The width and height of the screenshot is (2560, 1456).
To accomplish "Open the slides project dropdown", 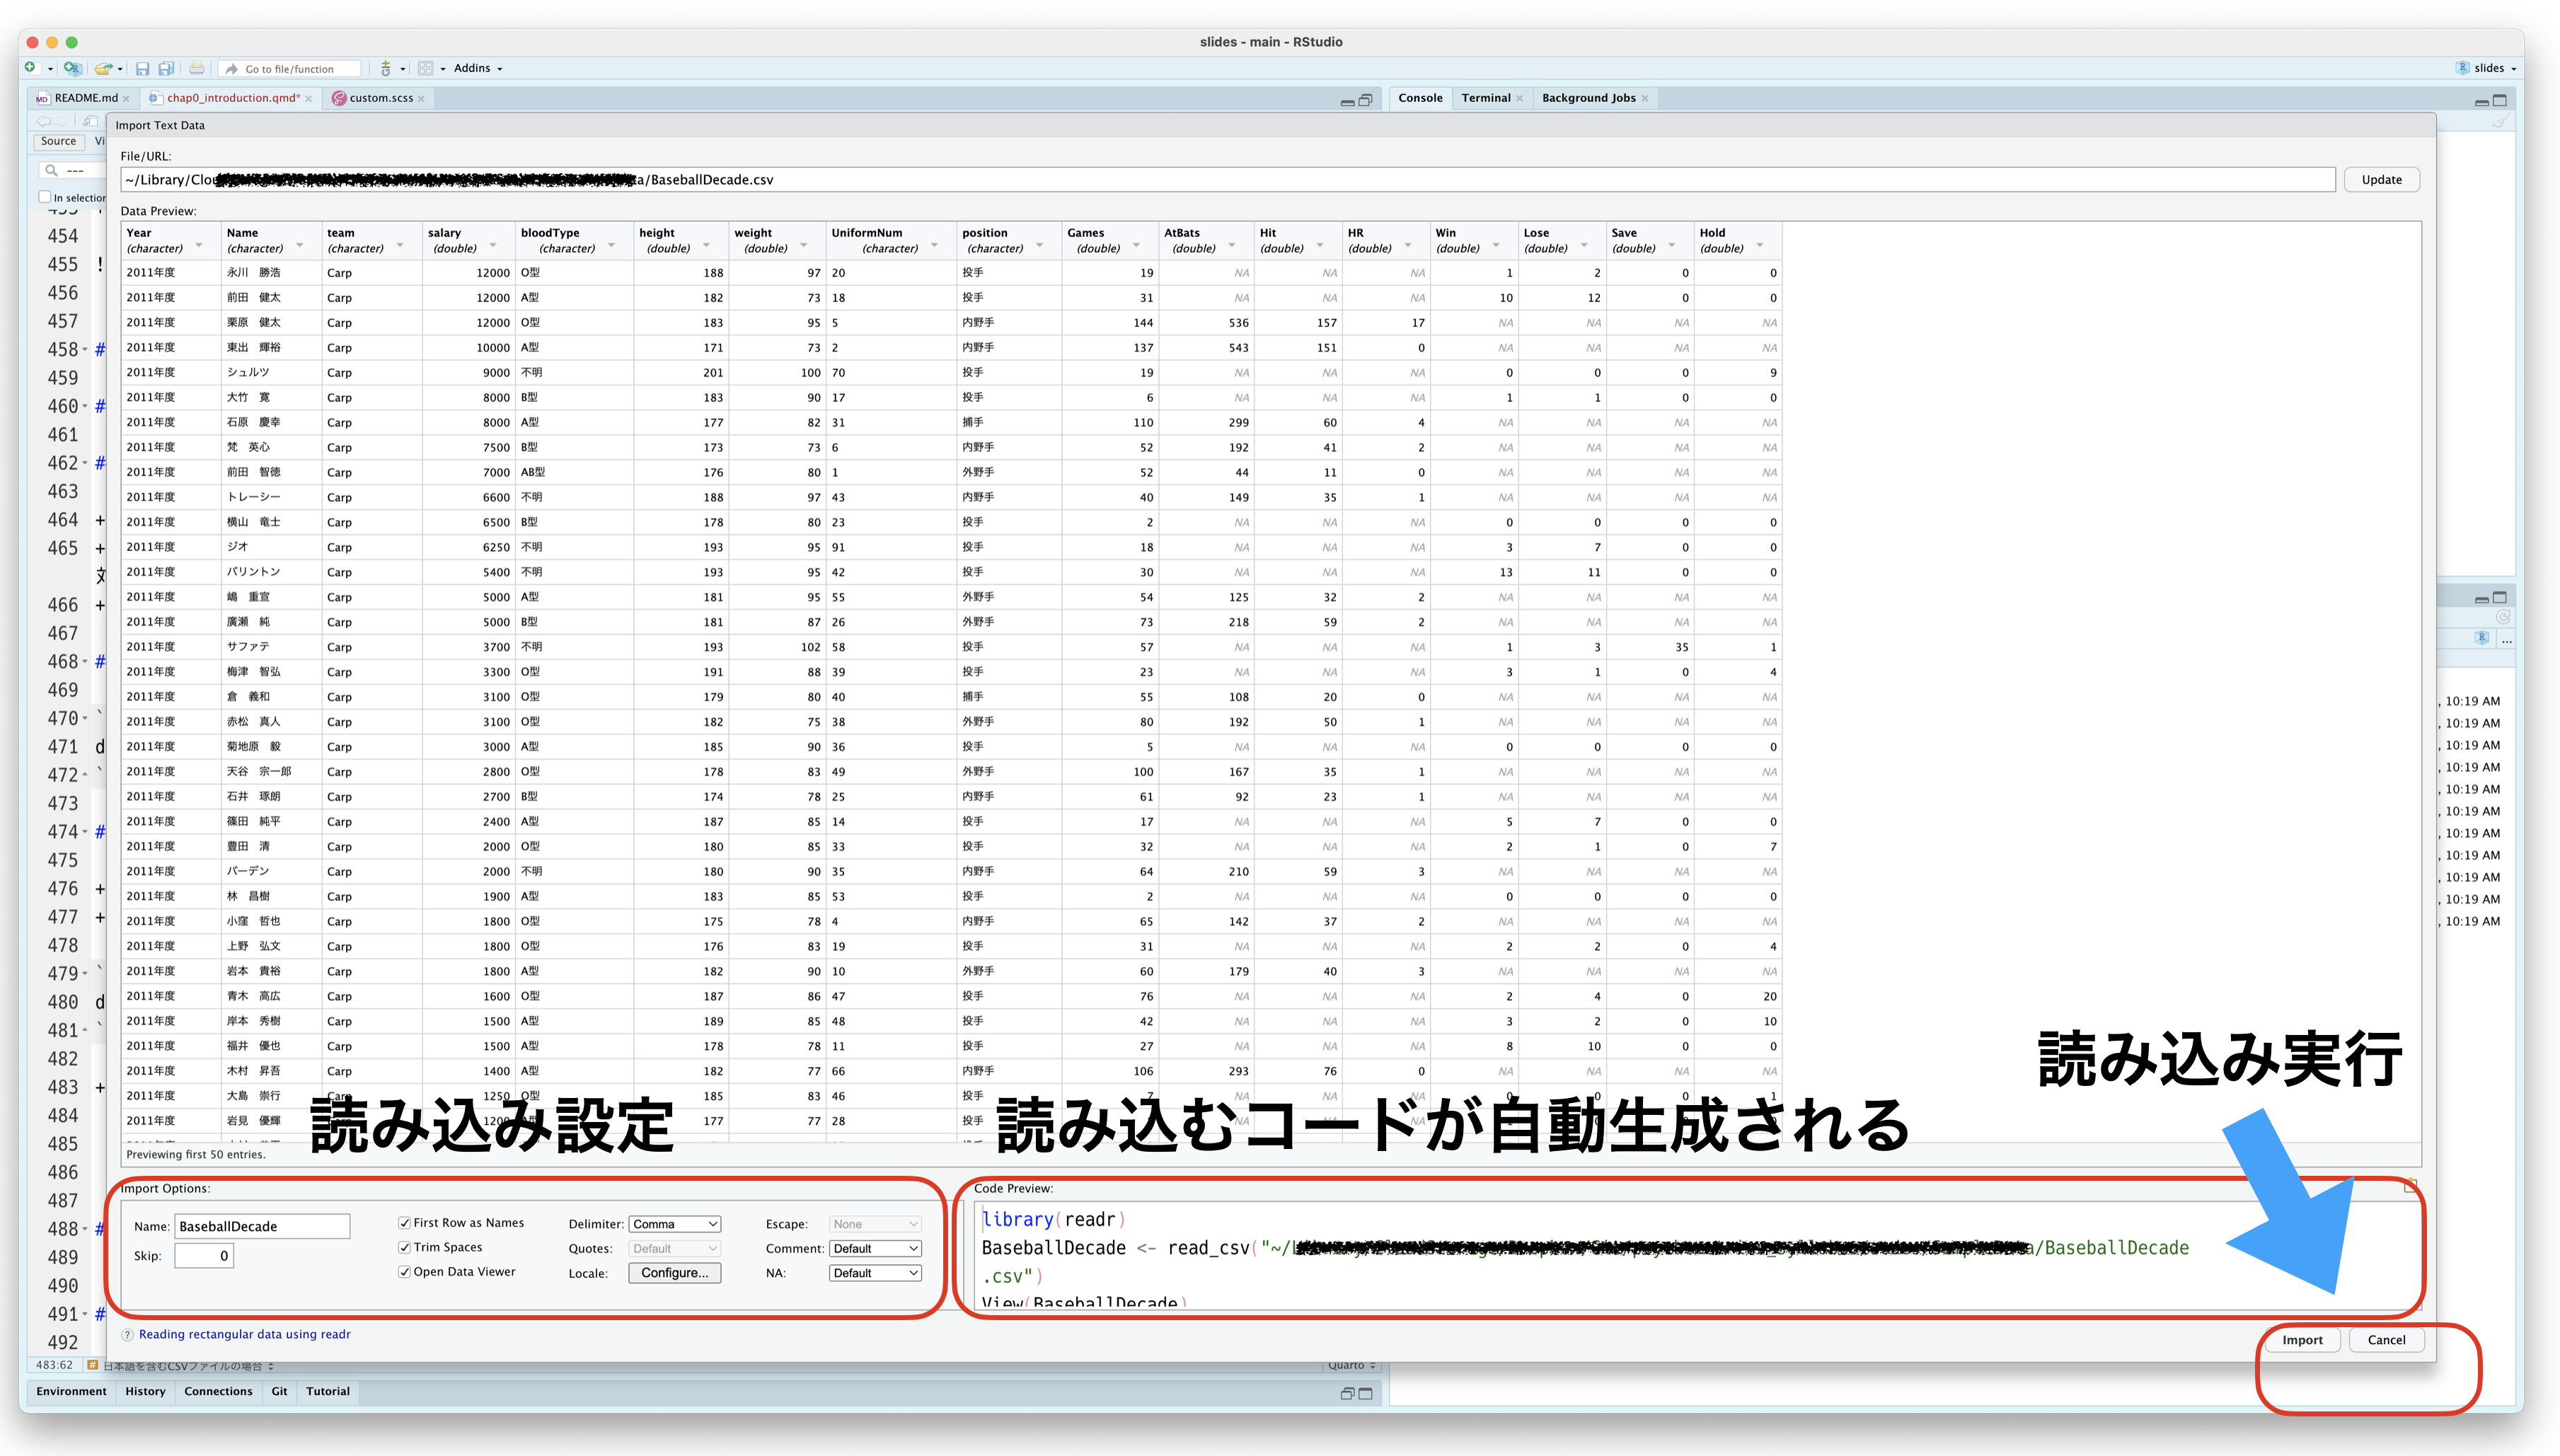I will 2494,68.
